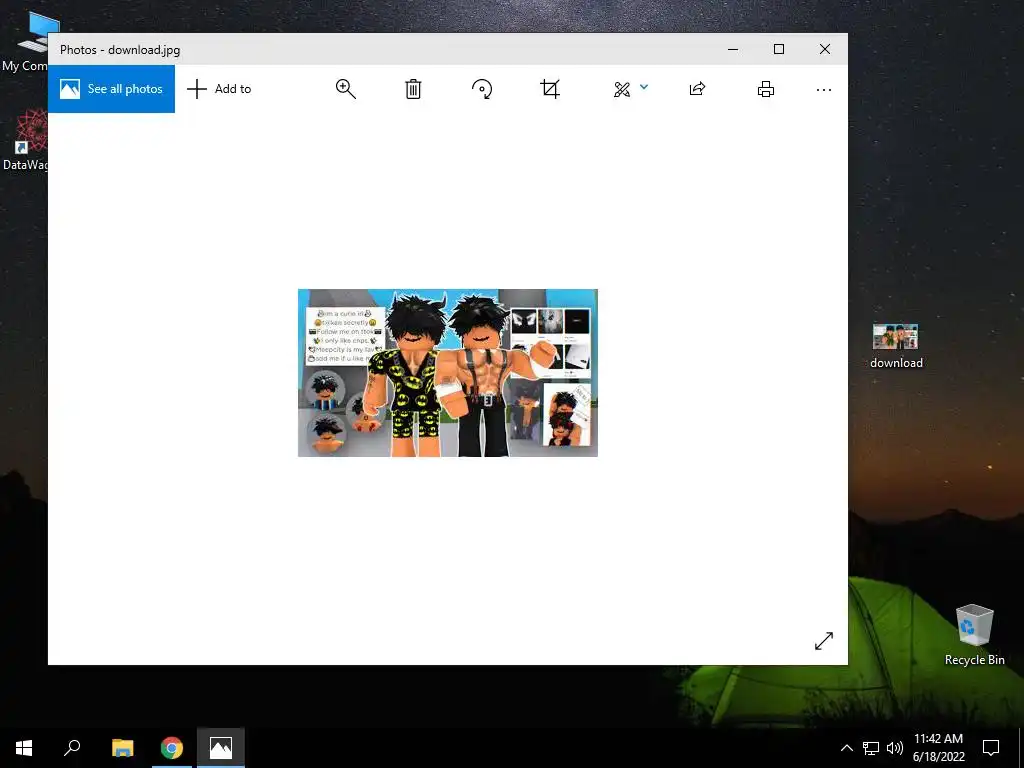The width and height of the screenshot is (1024, 768).
Task: Maximize the Photos window
Action: tap(778, 49)
